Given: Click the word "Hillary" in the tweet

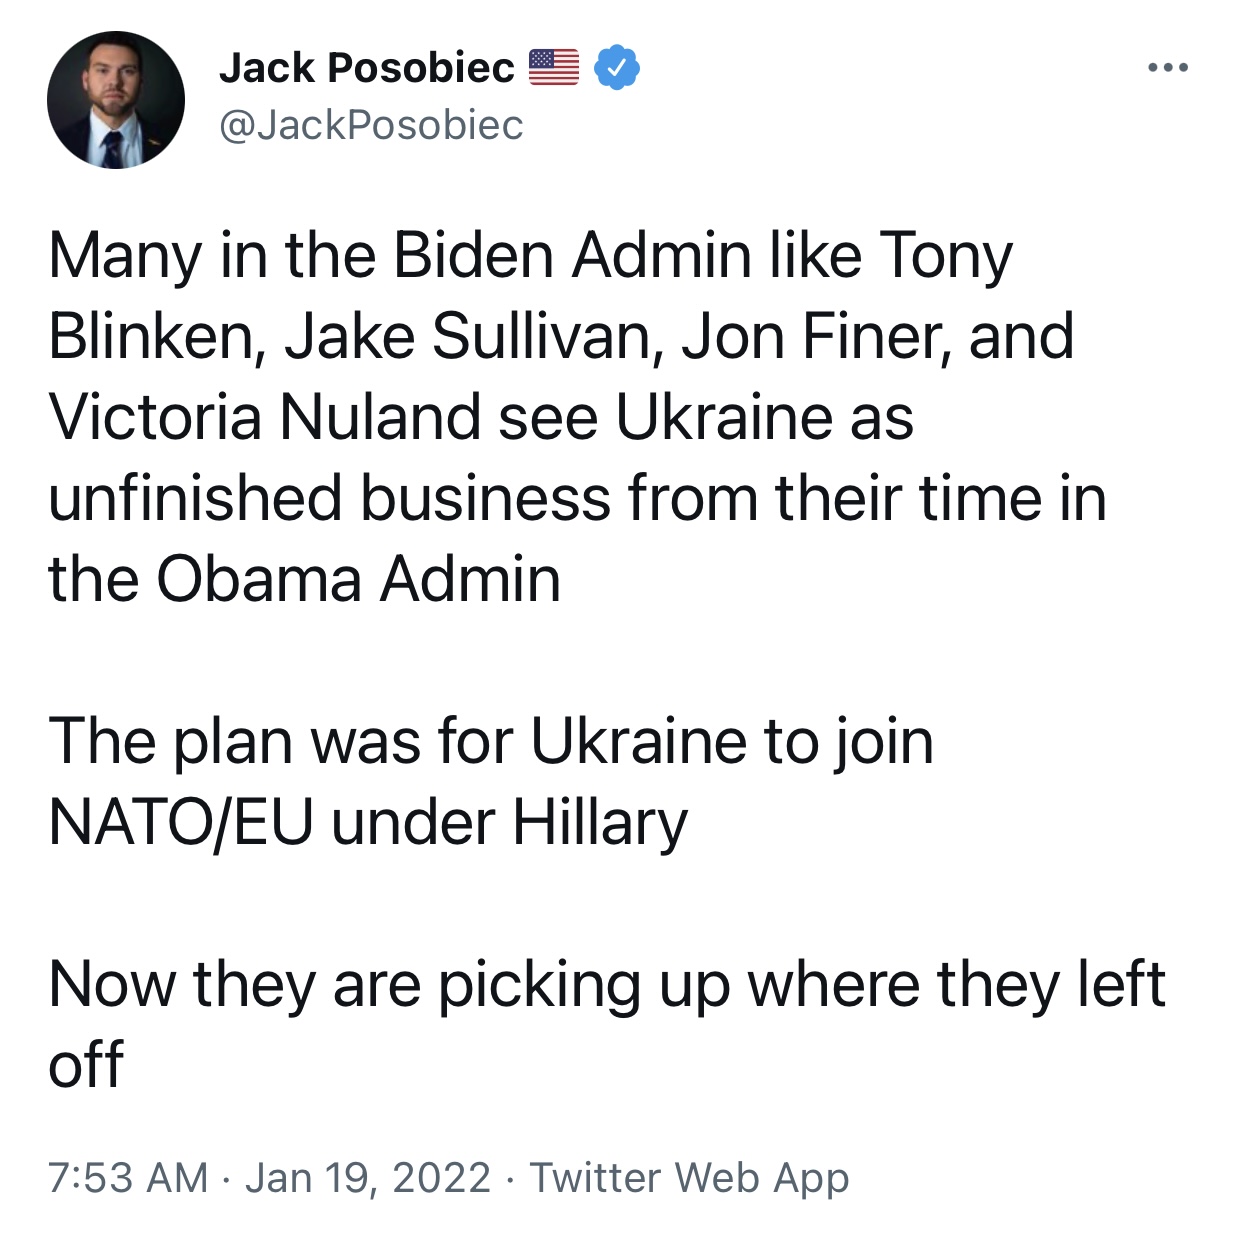Looking at the screenshot, I should pyautogui.click(x=600, y=822).
